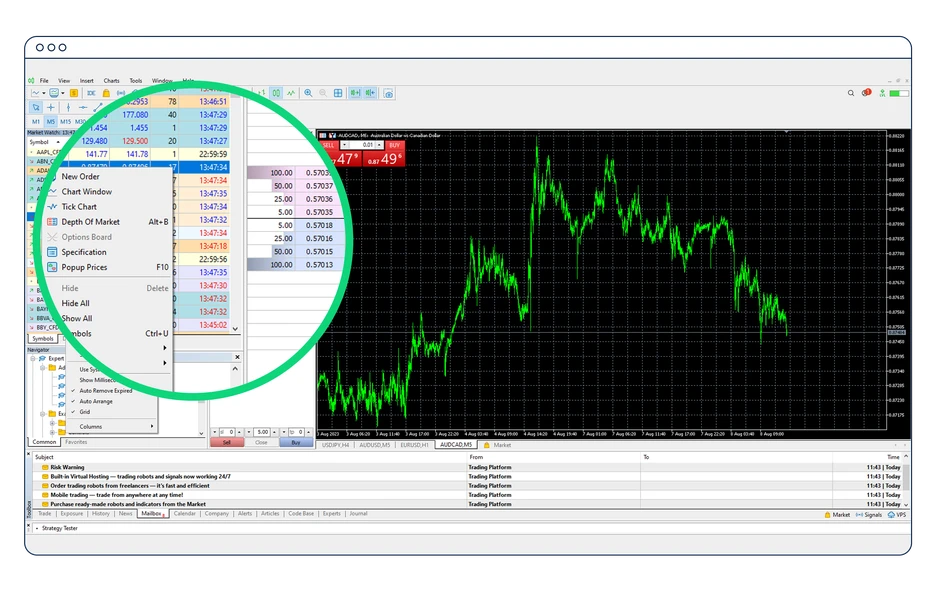Switch to the USDJPY,H4 chart tab

pyautogui.click(x=336, y=445)
